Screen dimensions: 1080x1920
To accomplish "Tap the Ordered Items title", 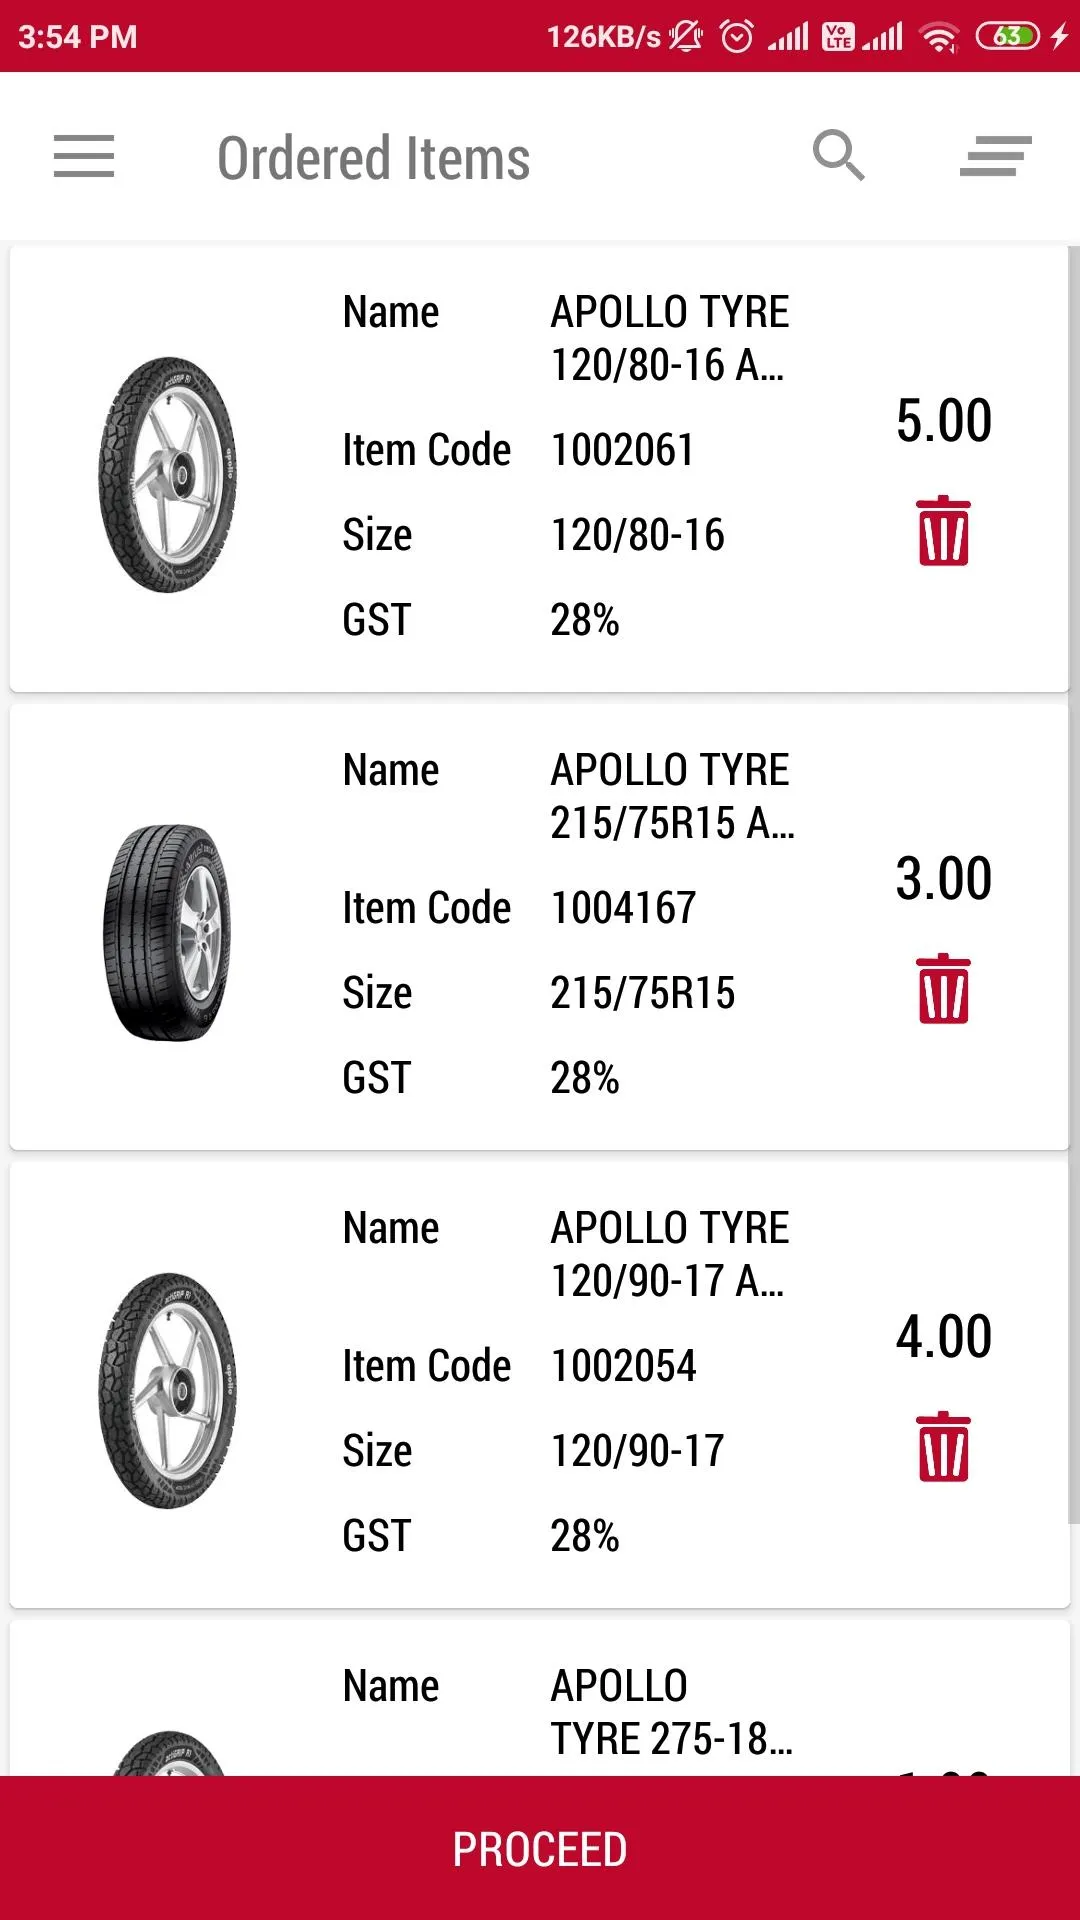I will tap(373, 158).
